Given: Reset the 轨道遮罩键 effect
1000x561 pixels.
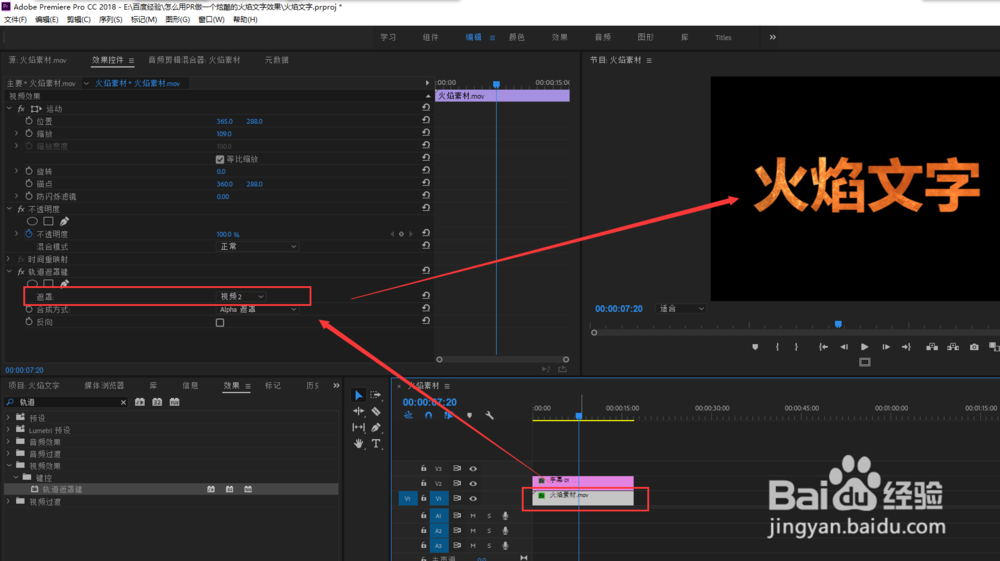Looking at the screenshot, I should (425, 271).
